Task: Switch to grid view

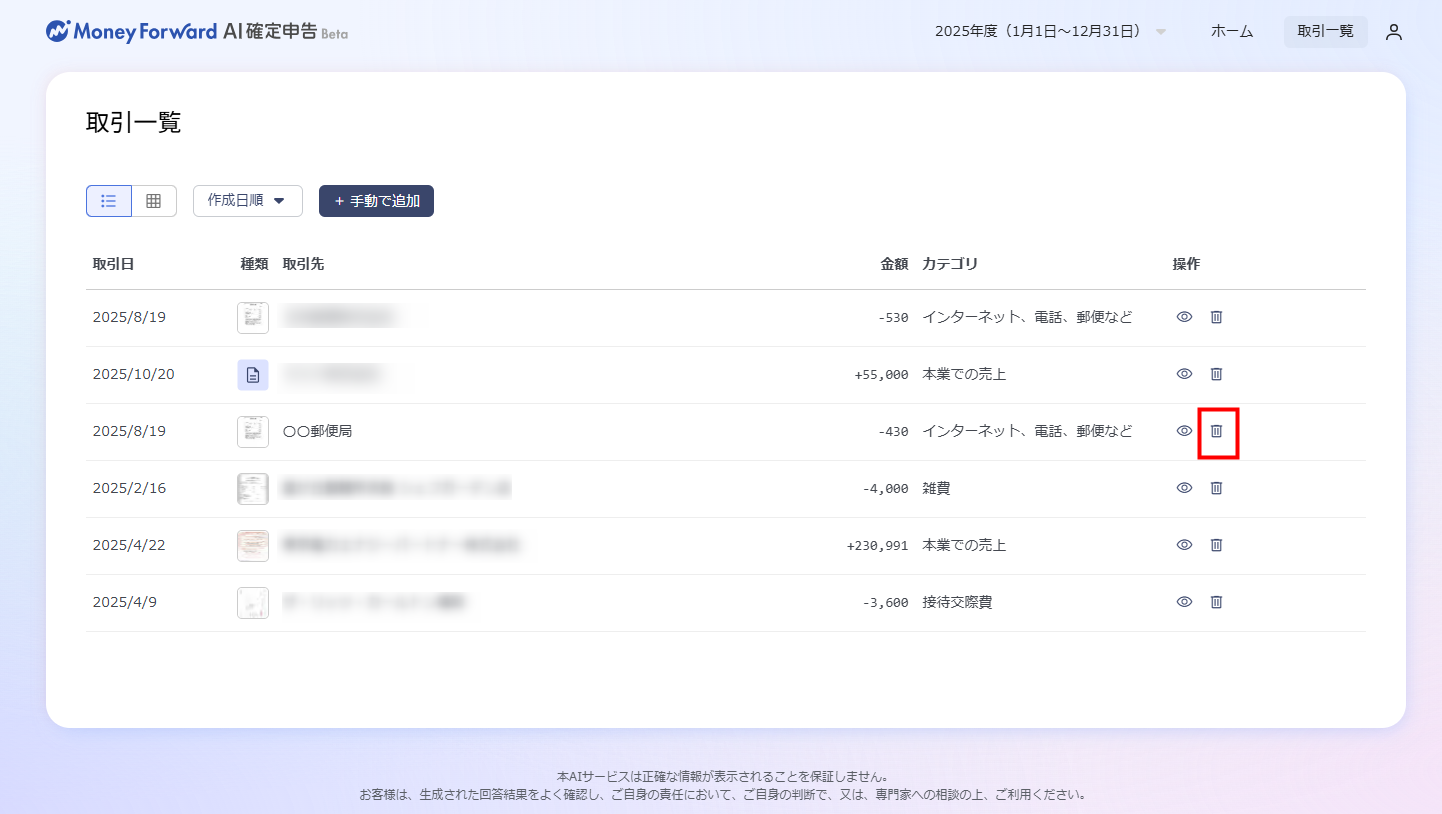Action: tap(154, 201)
